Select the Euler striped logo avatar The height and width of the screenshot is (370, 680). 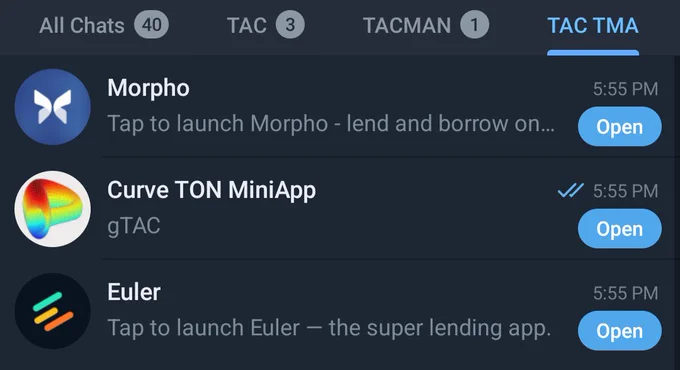52,311
